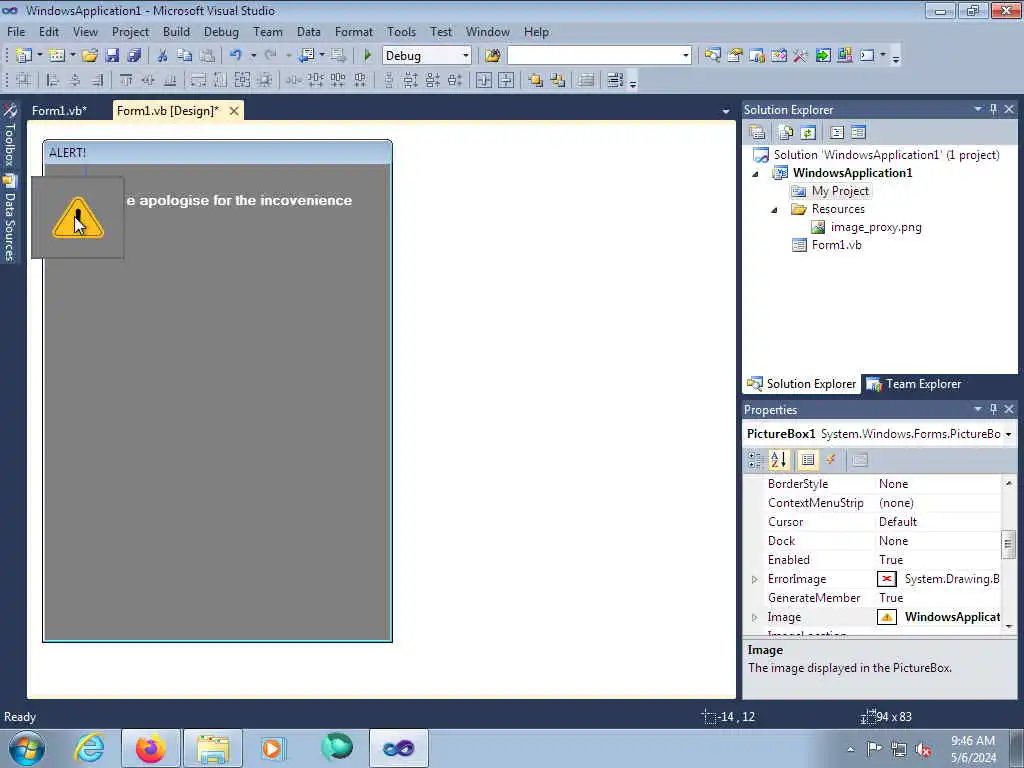
Task: Click the Properties panel scrollbar thumb
Action: (1008, 544)
